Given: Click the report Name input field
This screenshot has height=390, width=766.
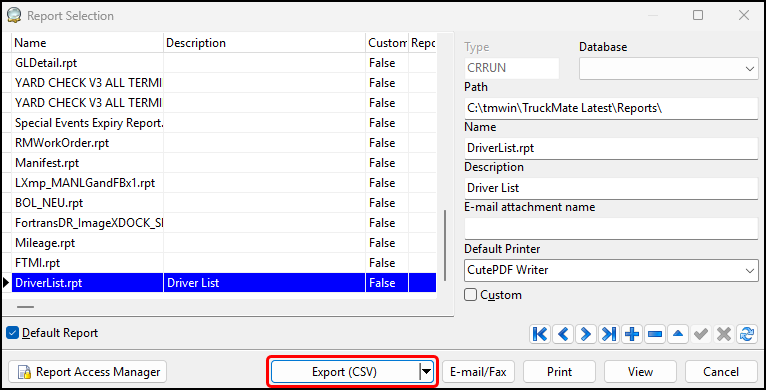Looking at the screenshot, I should (611, 148).
